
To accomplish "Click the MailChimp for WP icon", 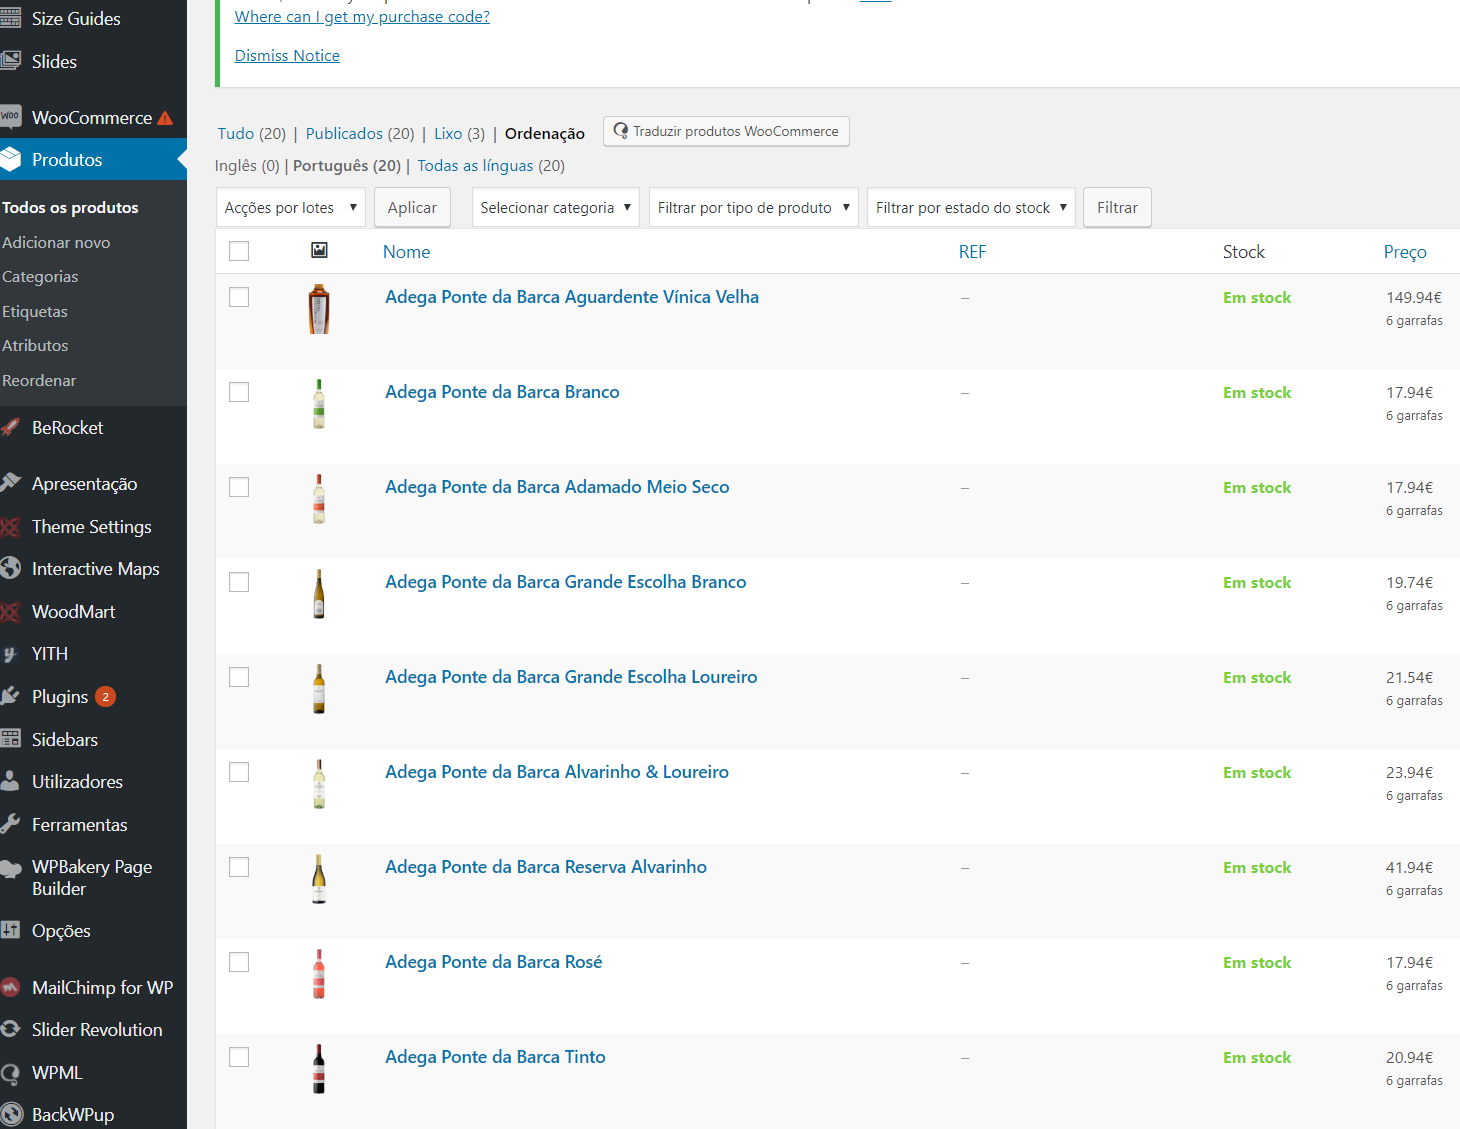I will coord(11,987).
